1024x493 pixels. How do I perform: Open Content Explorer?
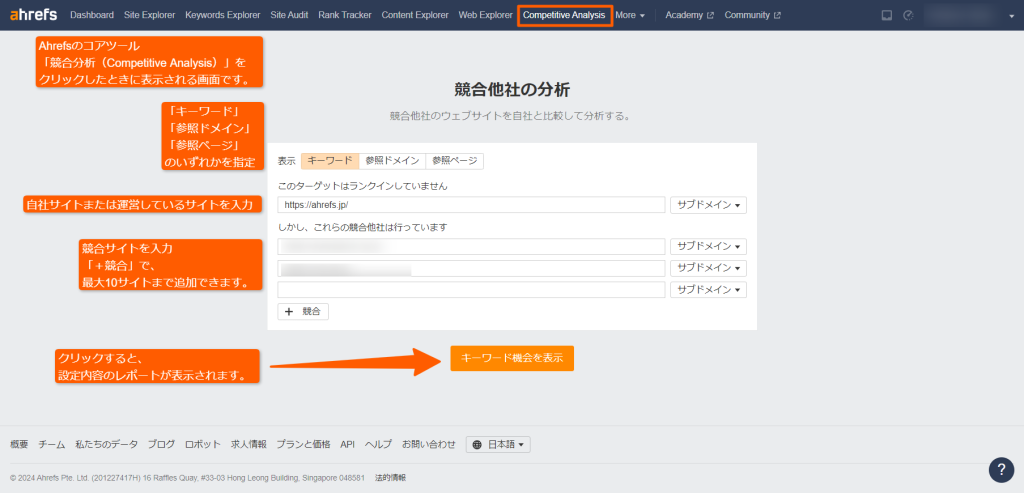[415, 15]
